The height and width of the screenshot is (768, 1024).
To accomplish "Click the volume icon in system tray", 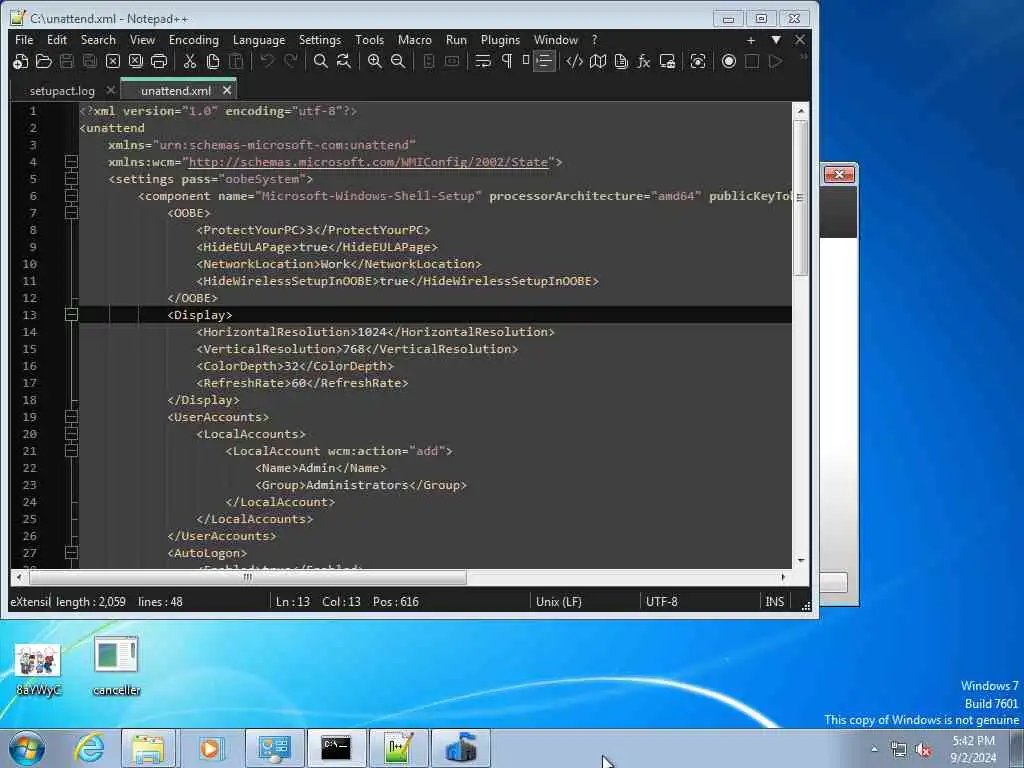I will pos(923,750).
